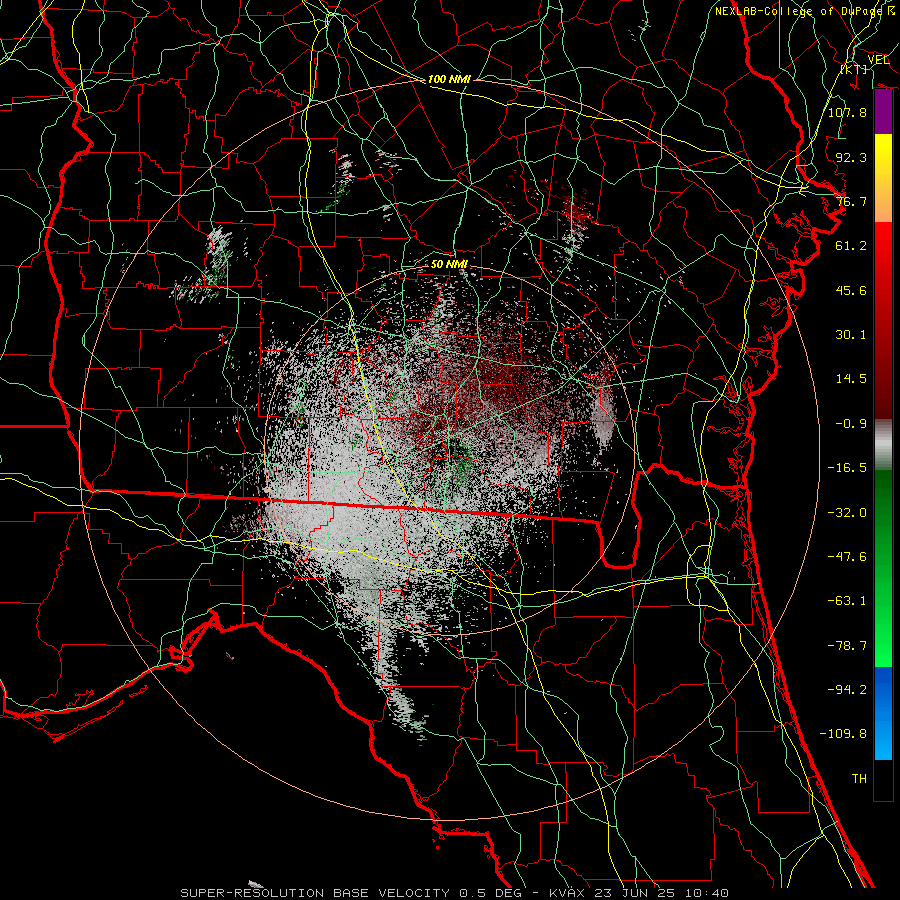The height and width of the screenshot is (900, 900).
Task: Click the -94.2 value on velocity scale
Action: pyautogui.click(x=847, y=690)
